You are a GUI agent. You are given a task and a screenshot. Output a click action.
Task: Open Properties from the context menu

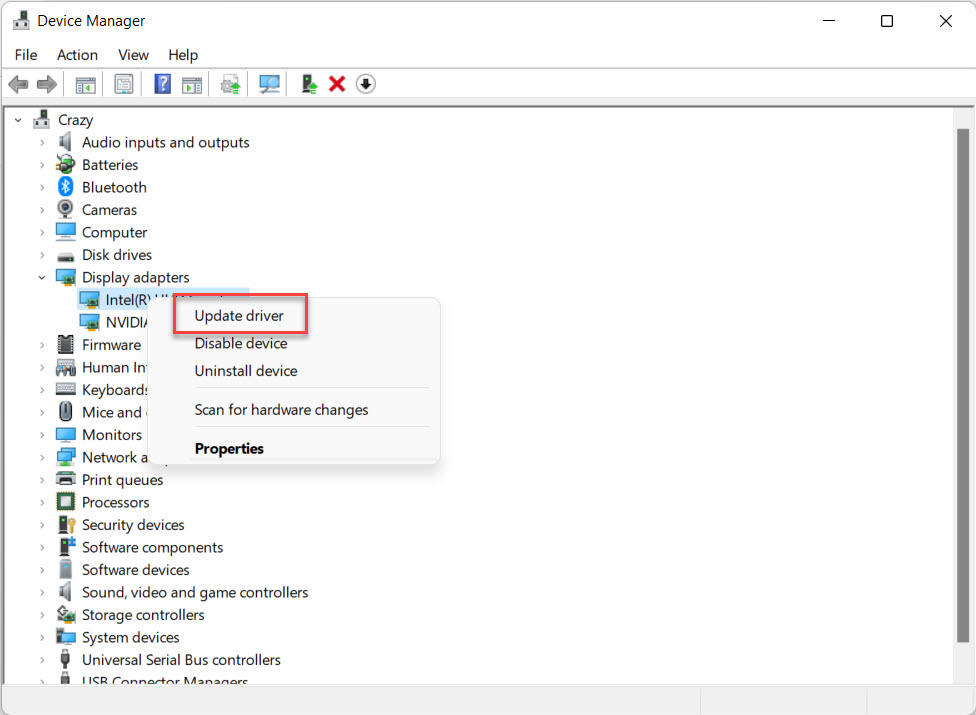coord(229,449)
